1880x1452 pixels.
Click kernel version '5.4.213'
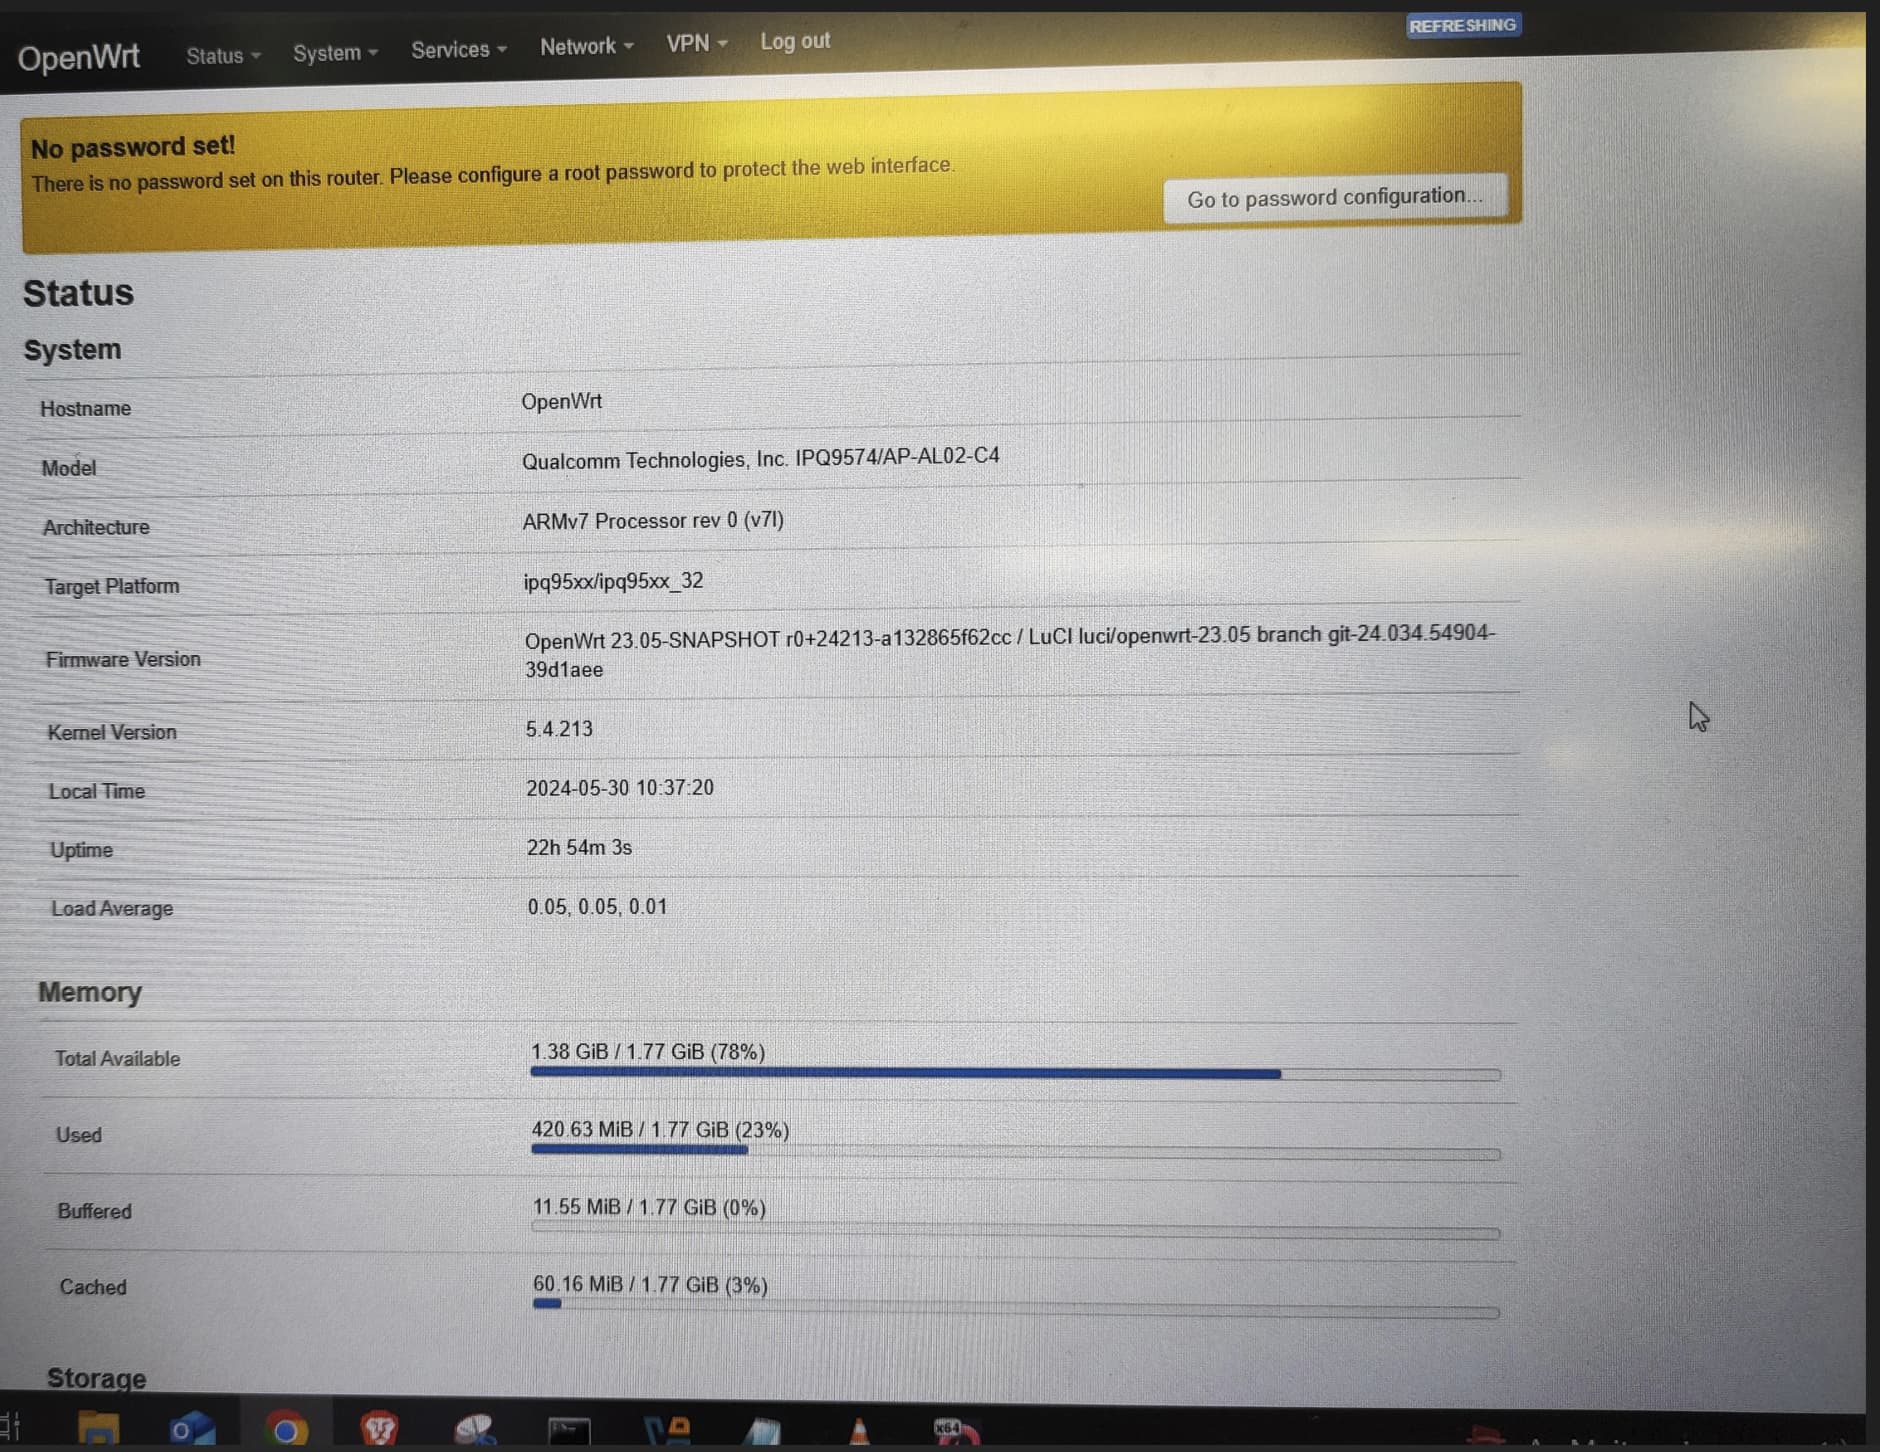559,729
